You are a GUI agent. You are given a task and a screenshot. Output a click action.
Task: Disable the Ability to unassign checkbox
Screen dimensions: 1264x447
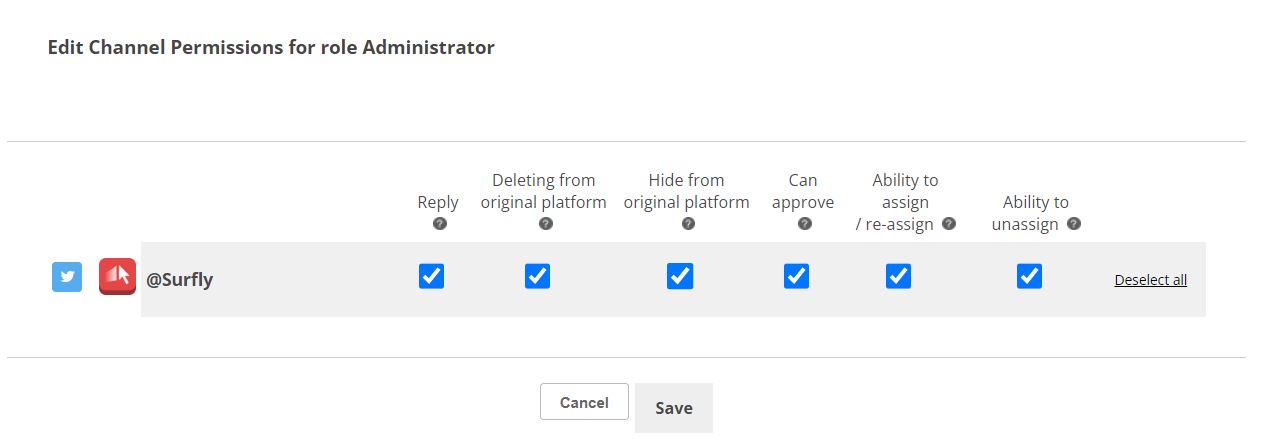1029,276
